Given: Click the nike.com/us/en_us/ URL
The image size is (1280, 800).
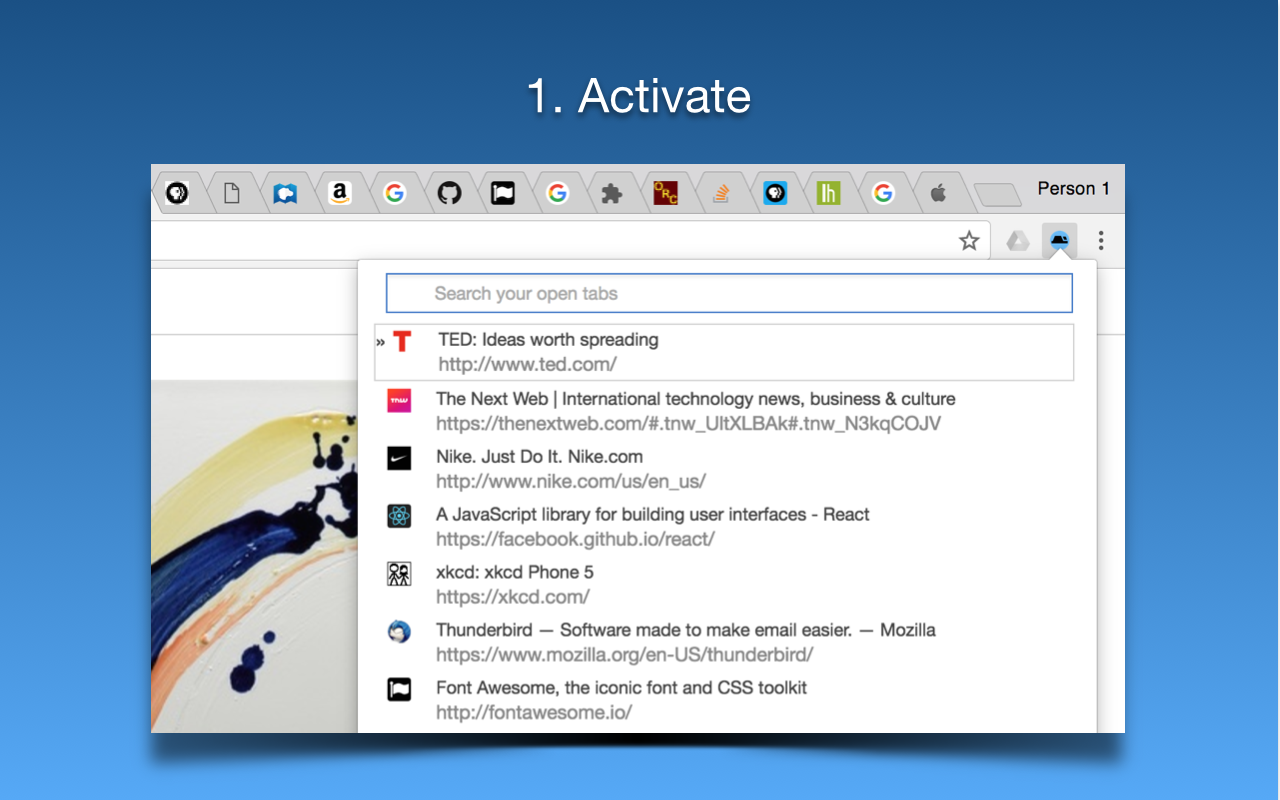Looking at the screenshot, I should click(x=571, y=481).
